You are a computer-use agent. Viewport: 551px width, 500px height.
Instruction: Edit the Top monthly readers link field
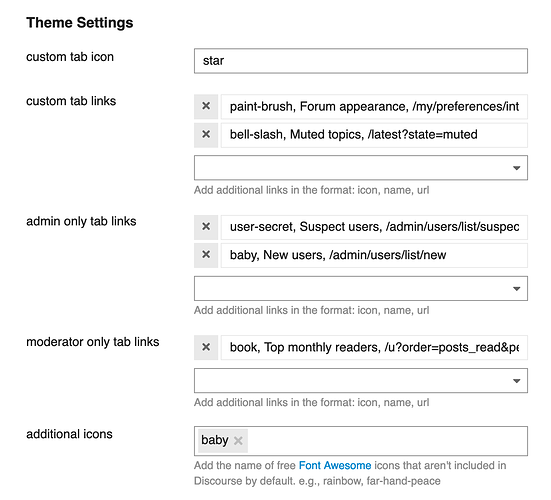[374, 348]
